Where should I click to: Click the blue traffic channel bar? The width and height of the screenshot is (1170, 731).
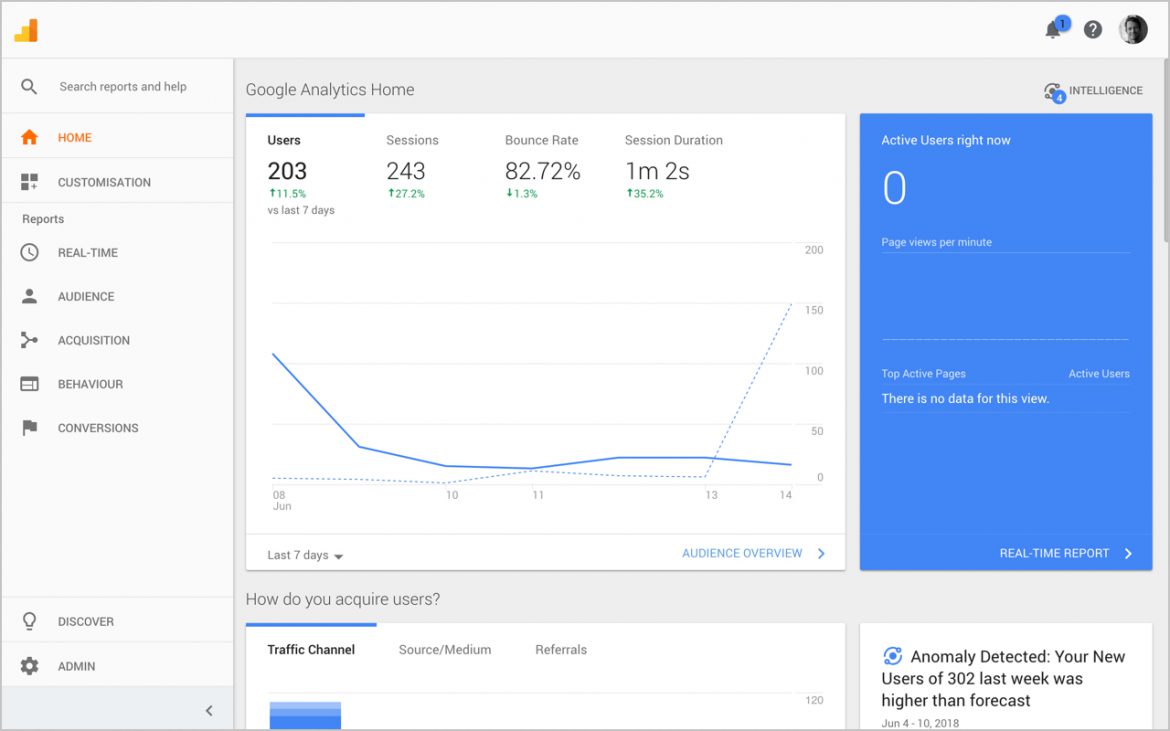[x=305, y=715]
